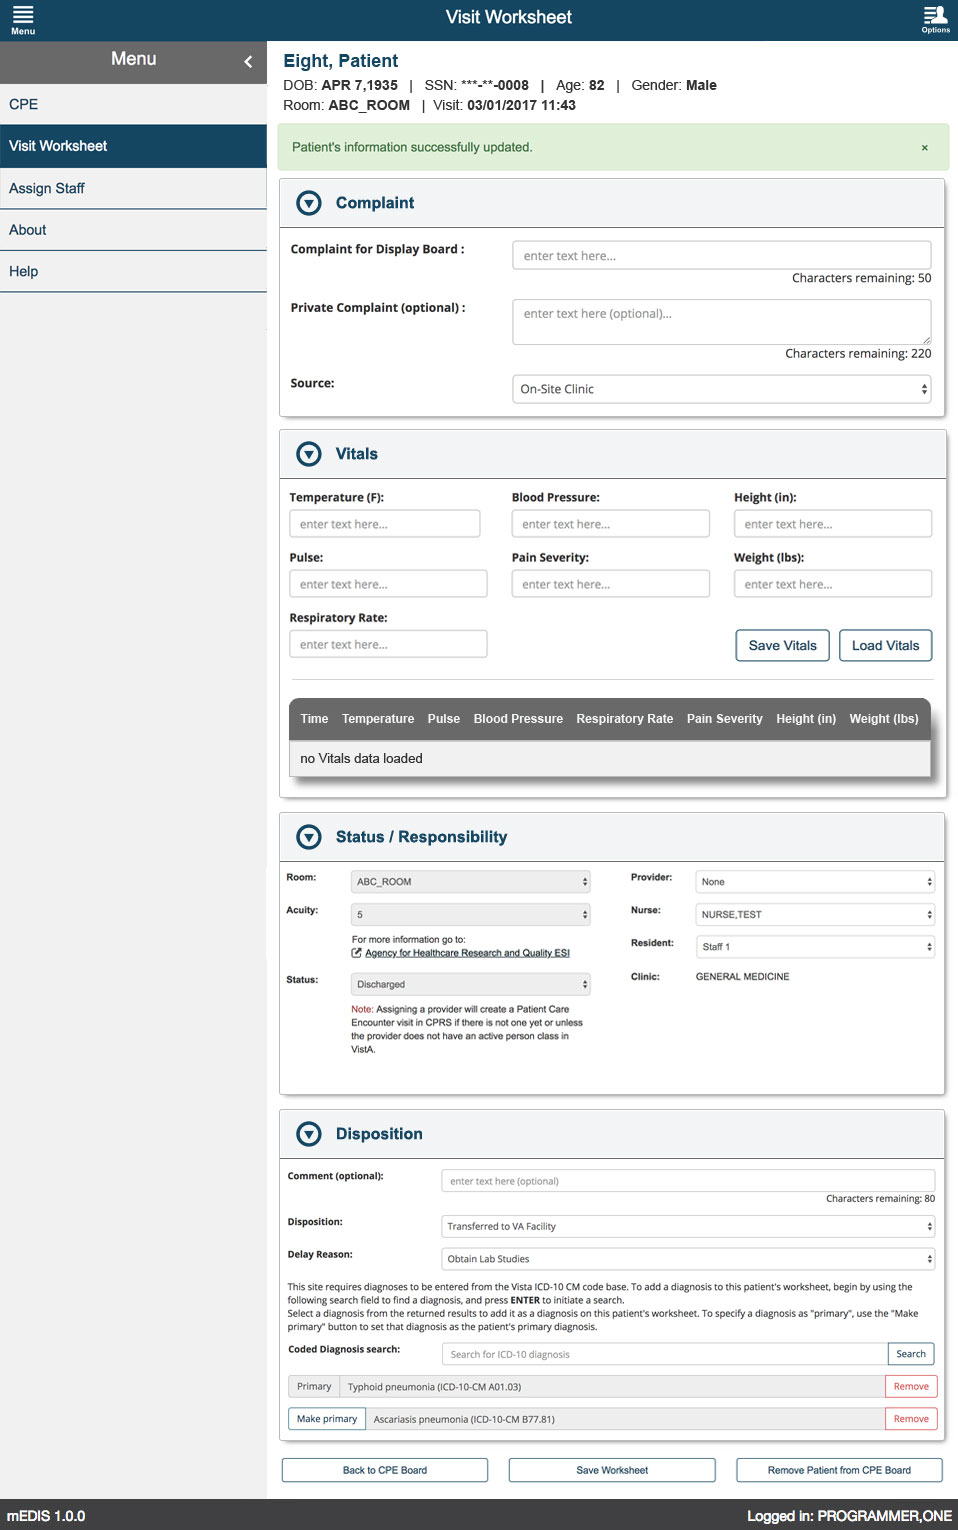Dismiss the success notification message
958x1530 pixels.
tap(924, 148)
